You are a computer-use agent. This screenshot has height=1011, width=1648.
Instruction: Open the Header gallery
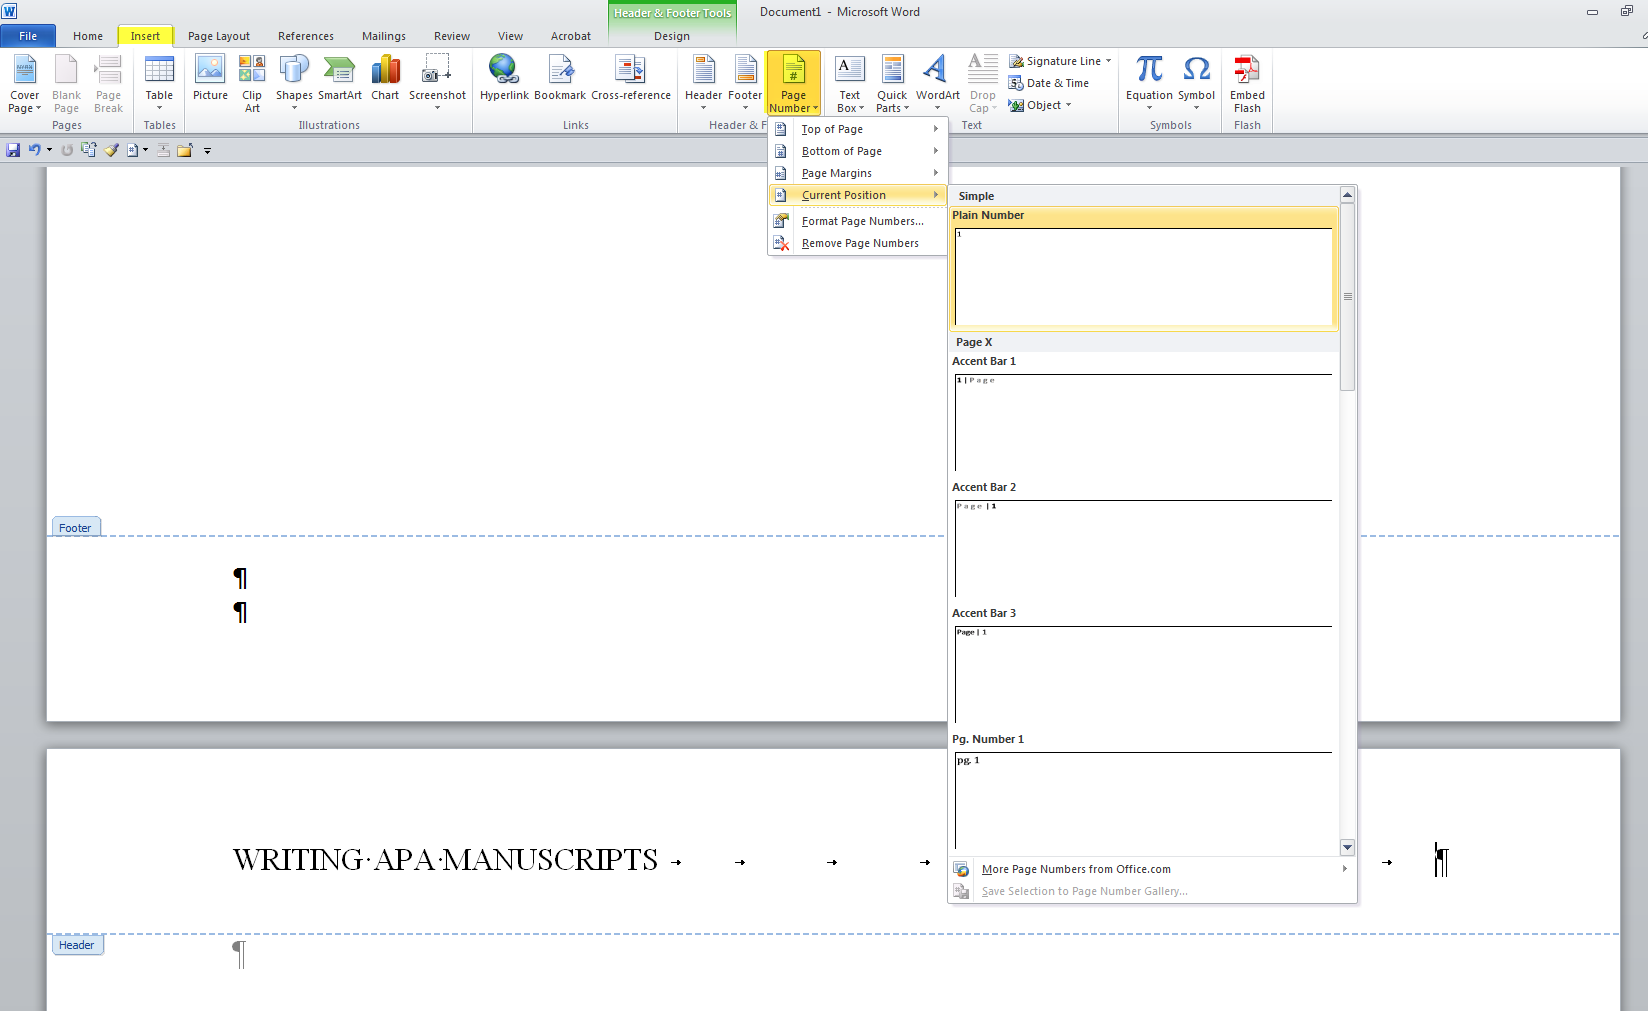click(703, 84)
